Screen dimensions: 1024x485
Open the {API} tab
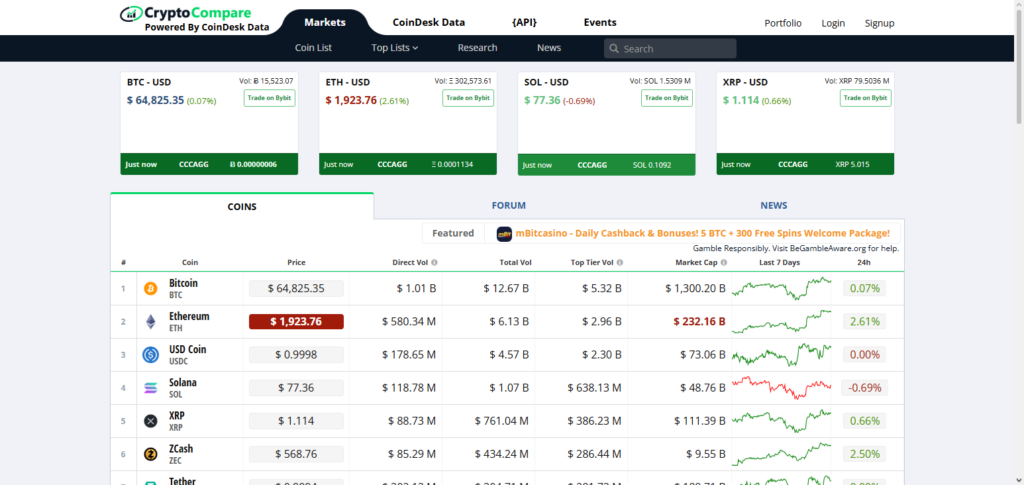[x=524, y=22]
